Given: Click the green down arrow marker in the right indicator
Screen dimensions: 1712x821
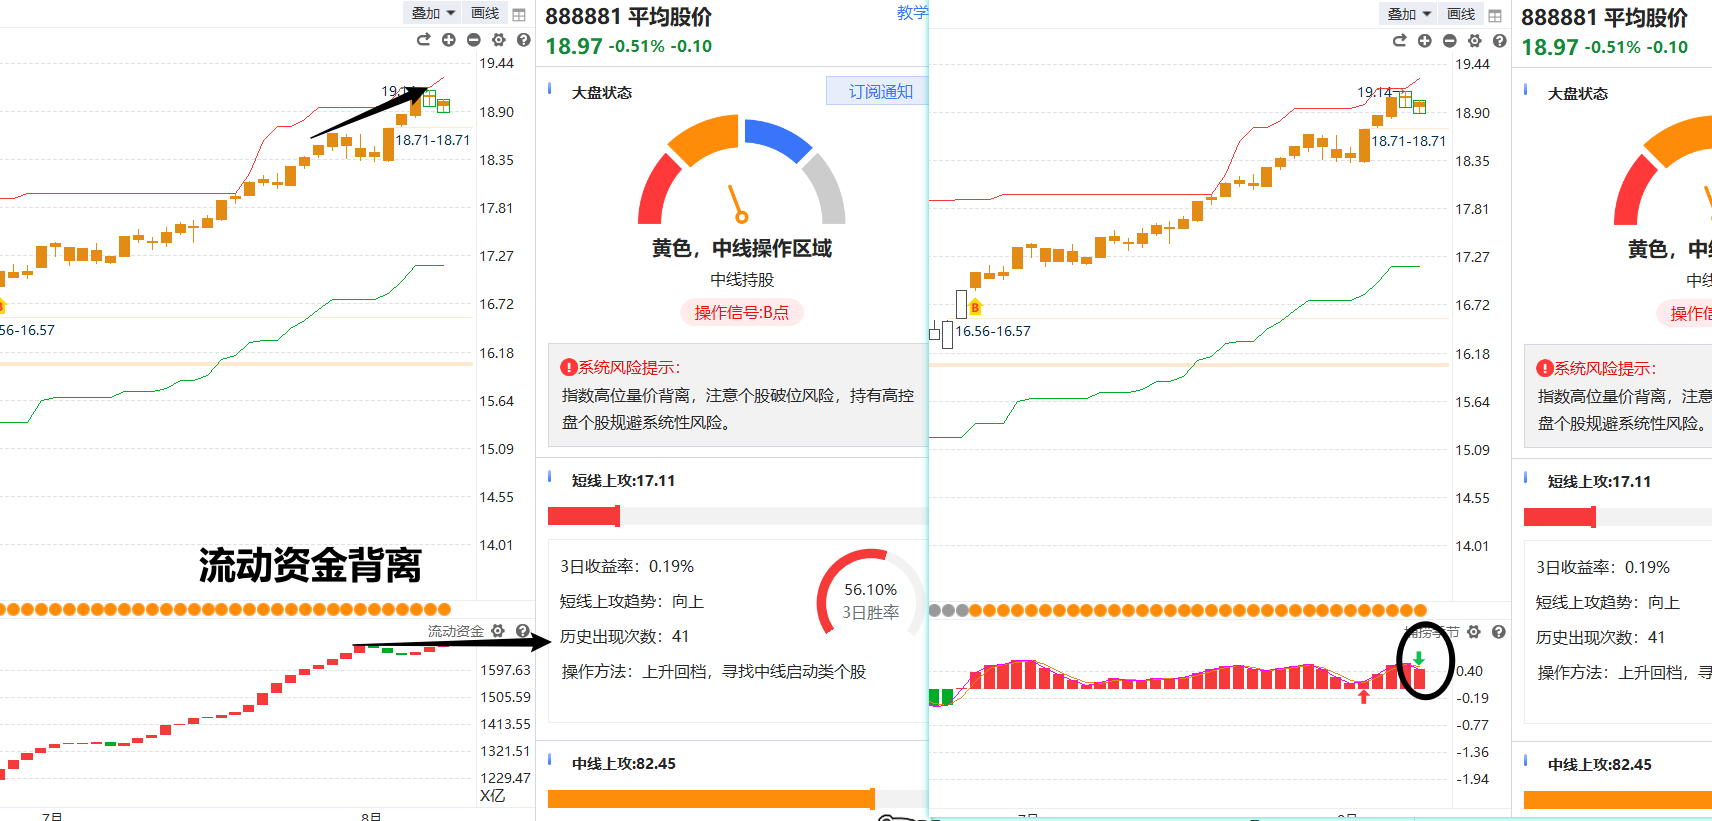Looking at the screenshot, I should (x=1418, y=658).
